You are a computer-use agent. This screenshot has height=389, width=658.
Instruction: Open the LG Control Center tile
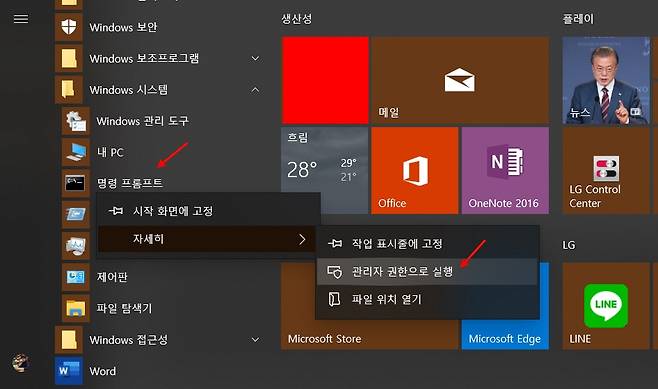click(x=606, y=170)
